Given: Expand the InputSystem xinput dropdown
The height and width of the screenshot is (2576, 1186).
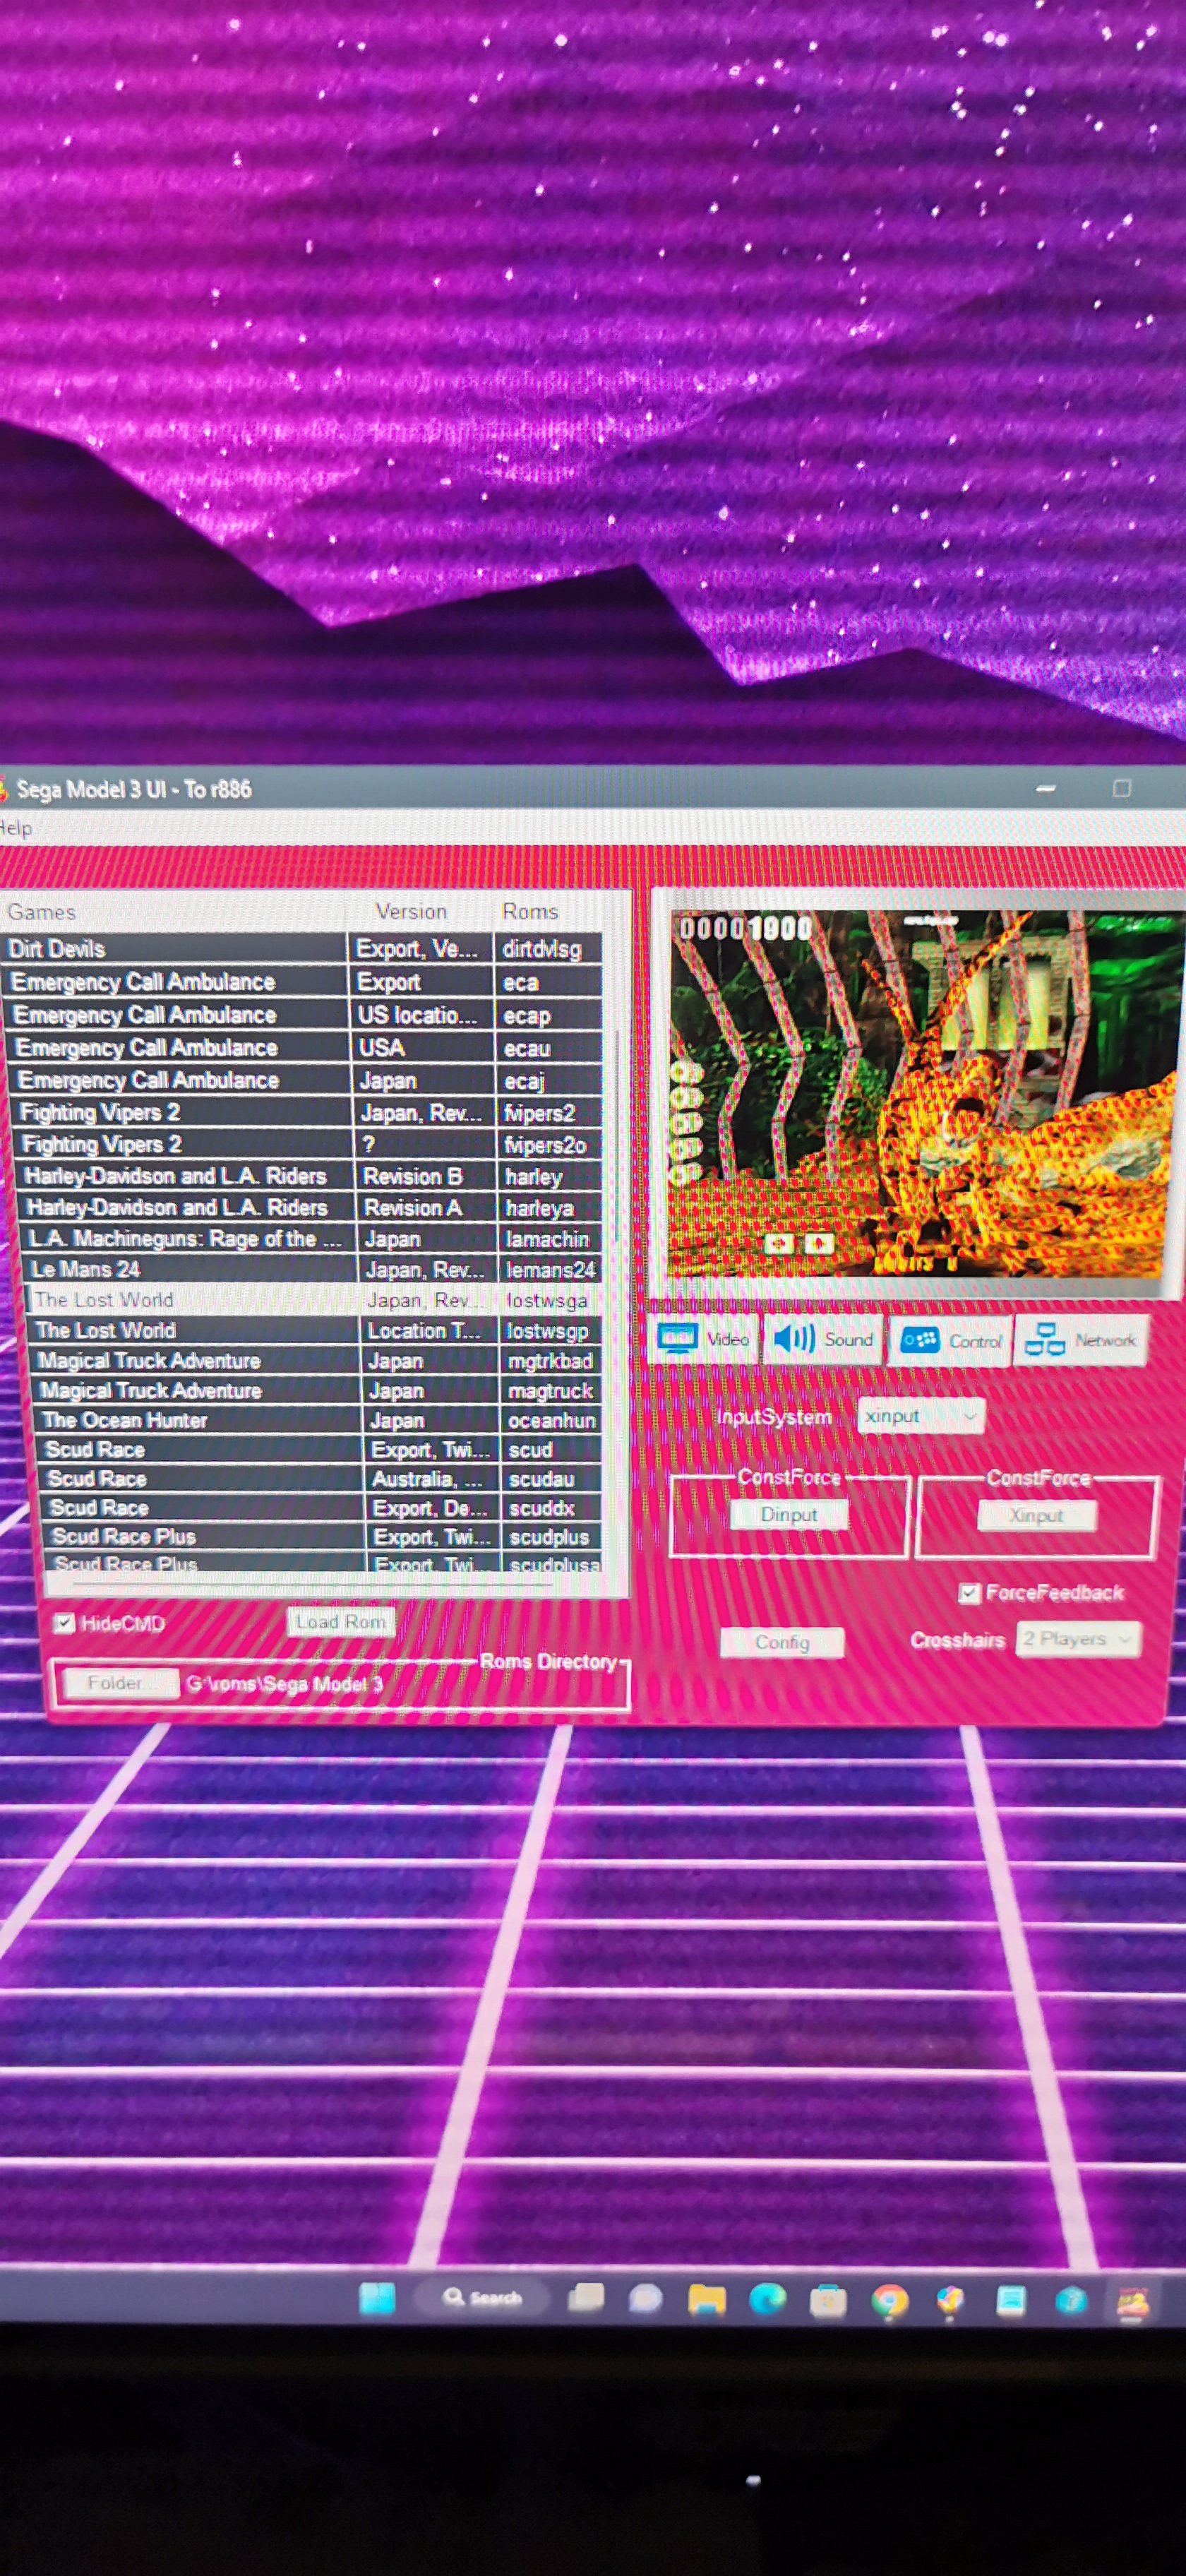Looking at the screenshot, I should tap(921, 1416).
